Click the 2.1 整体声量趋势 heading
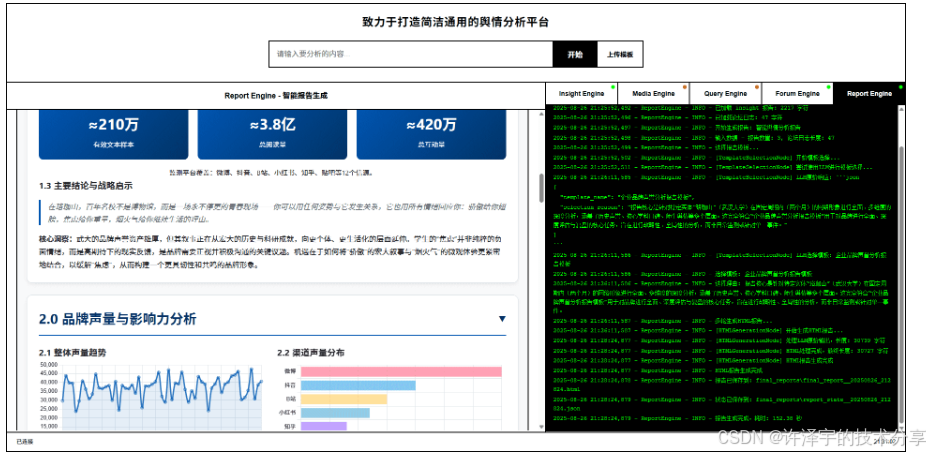Viewport: 930px width, 453px height. click(x=72, y=353)
